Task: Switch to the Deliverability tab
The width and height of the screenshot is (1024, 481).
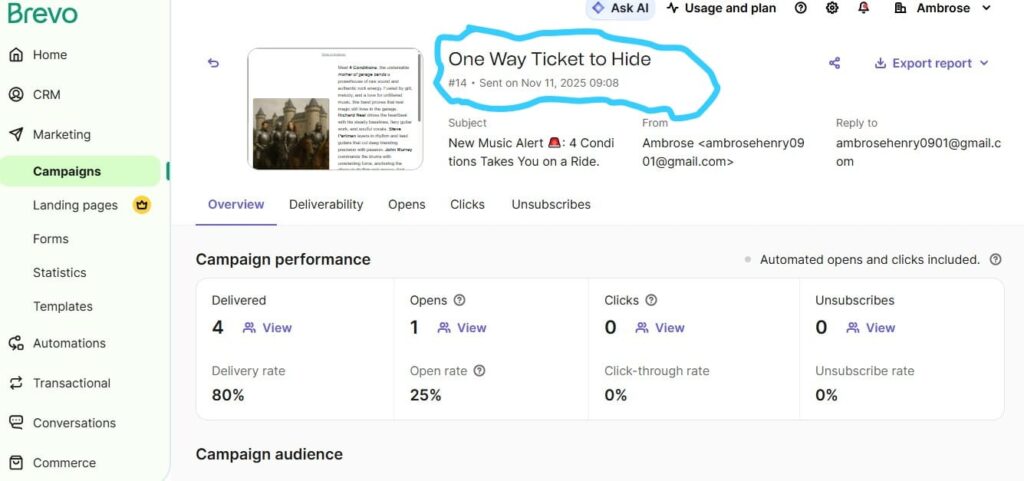Action: (326, 204)
